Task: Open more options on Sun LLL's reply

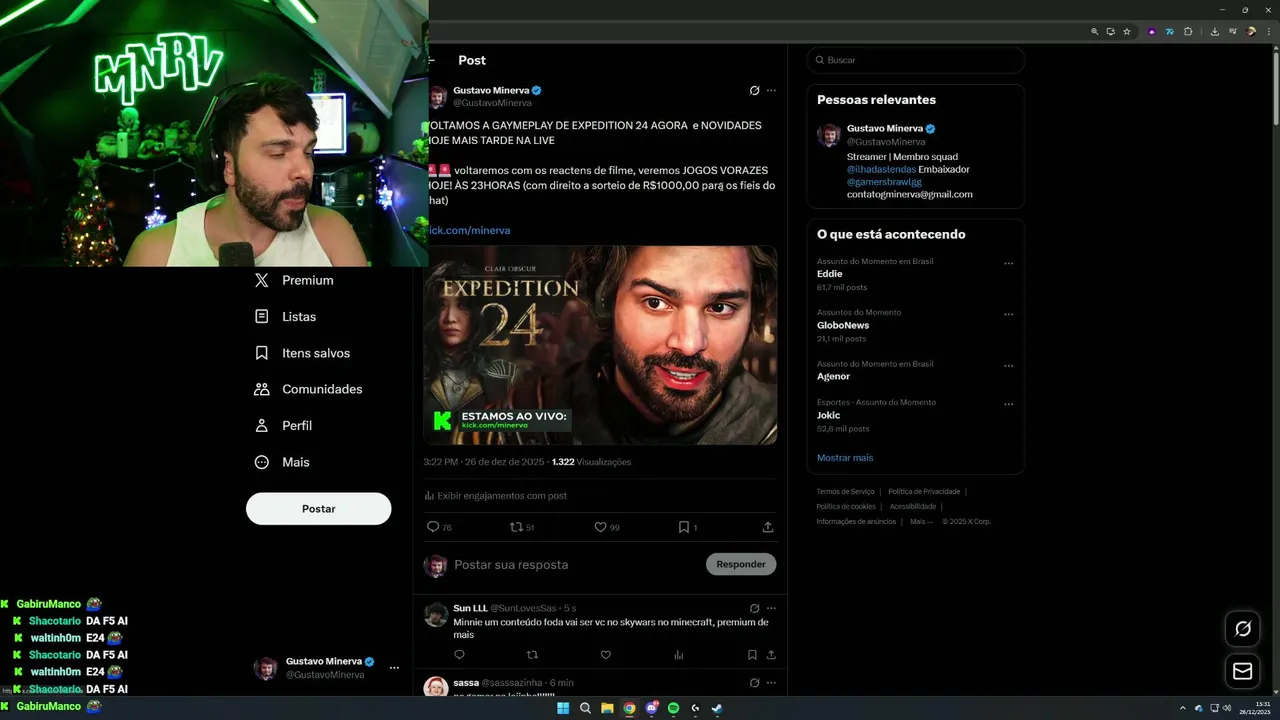Action: (771, 608)
